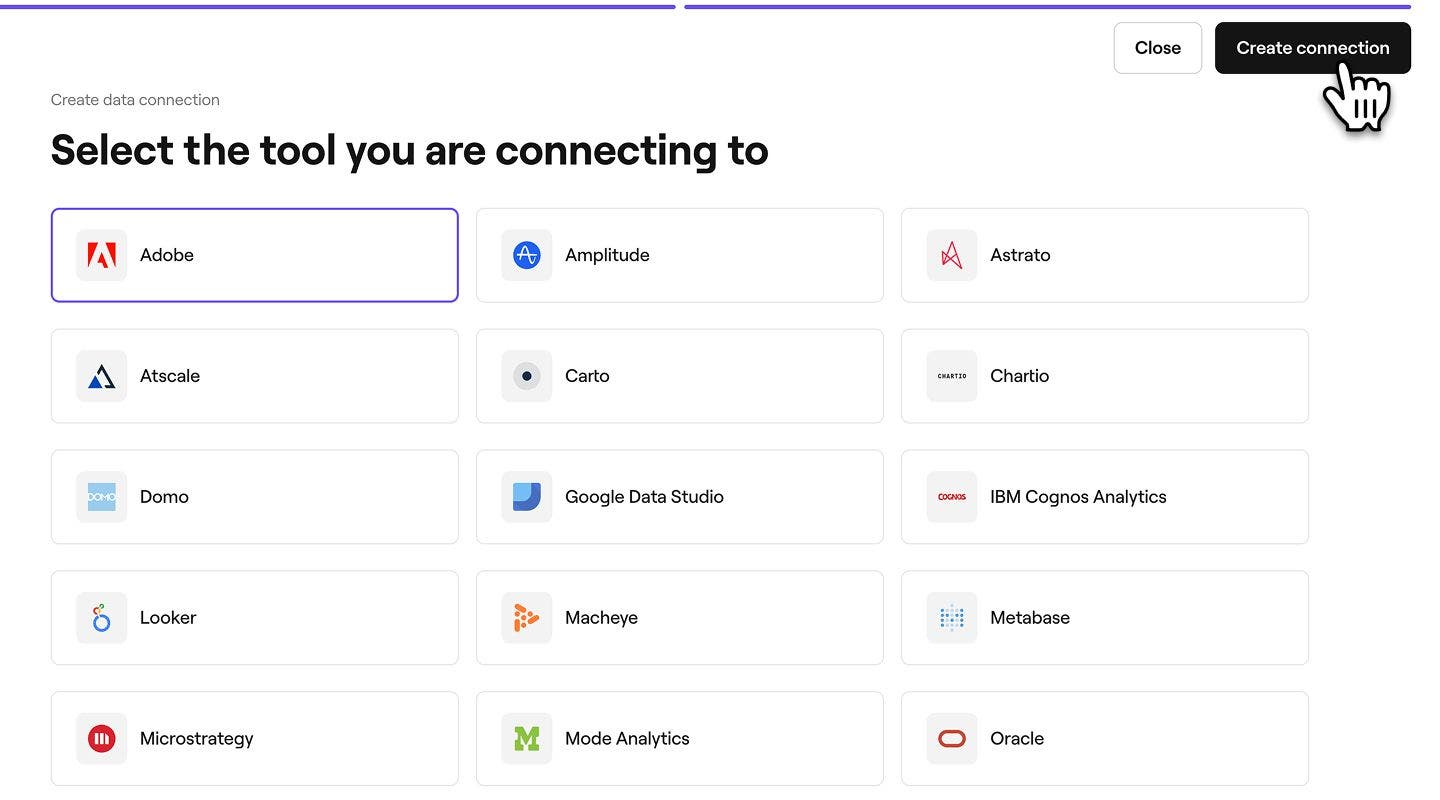Click the Microstrategy red icon
The image size is (1440, 800).
pyautogui.click(x=101, y=739)
